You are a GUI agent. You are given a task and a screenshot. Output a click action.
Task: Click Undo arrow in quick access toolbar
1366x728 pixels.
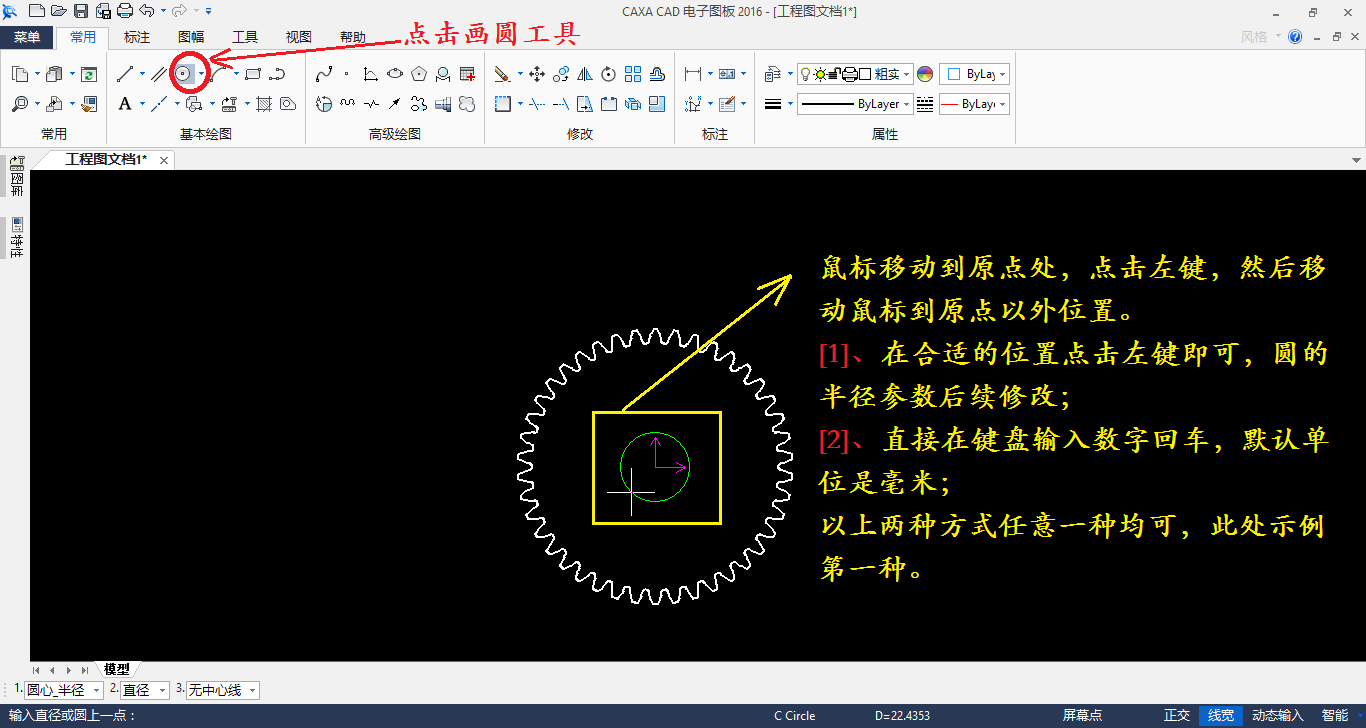(146, 11)
